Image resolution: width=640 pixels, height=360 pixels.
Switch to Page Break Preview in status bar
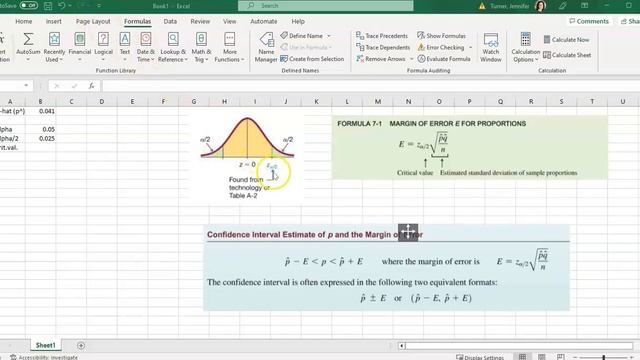[x=561, y=357]
